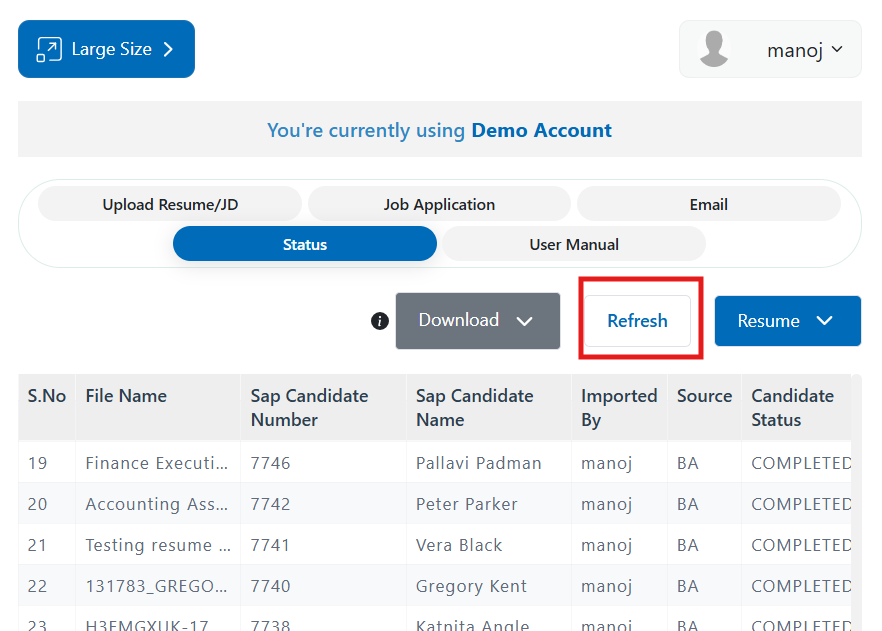Click the user avatar icon
This screenshot has width=882, height=631.
tap(714, 49)
